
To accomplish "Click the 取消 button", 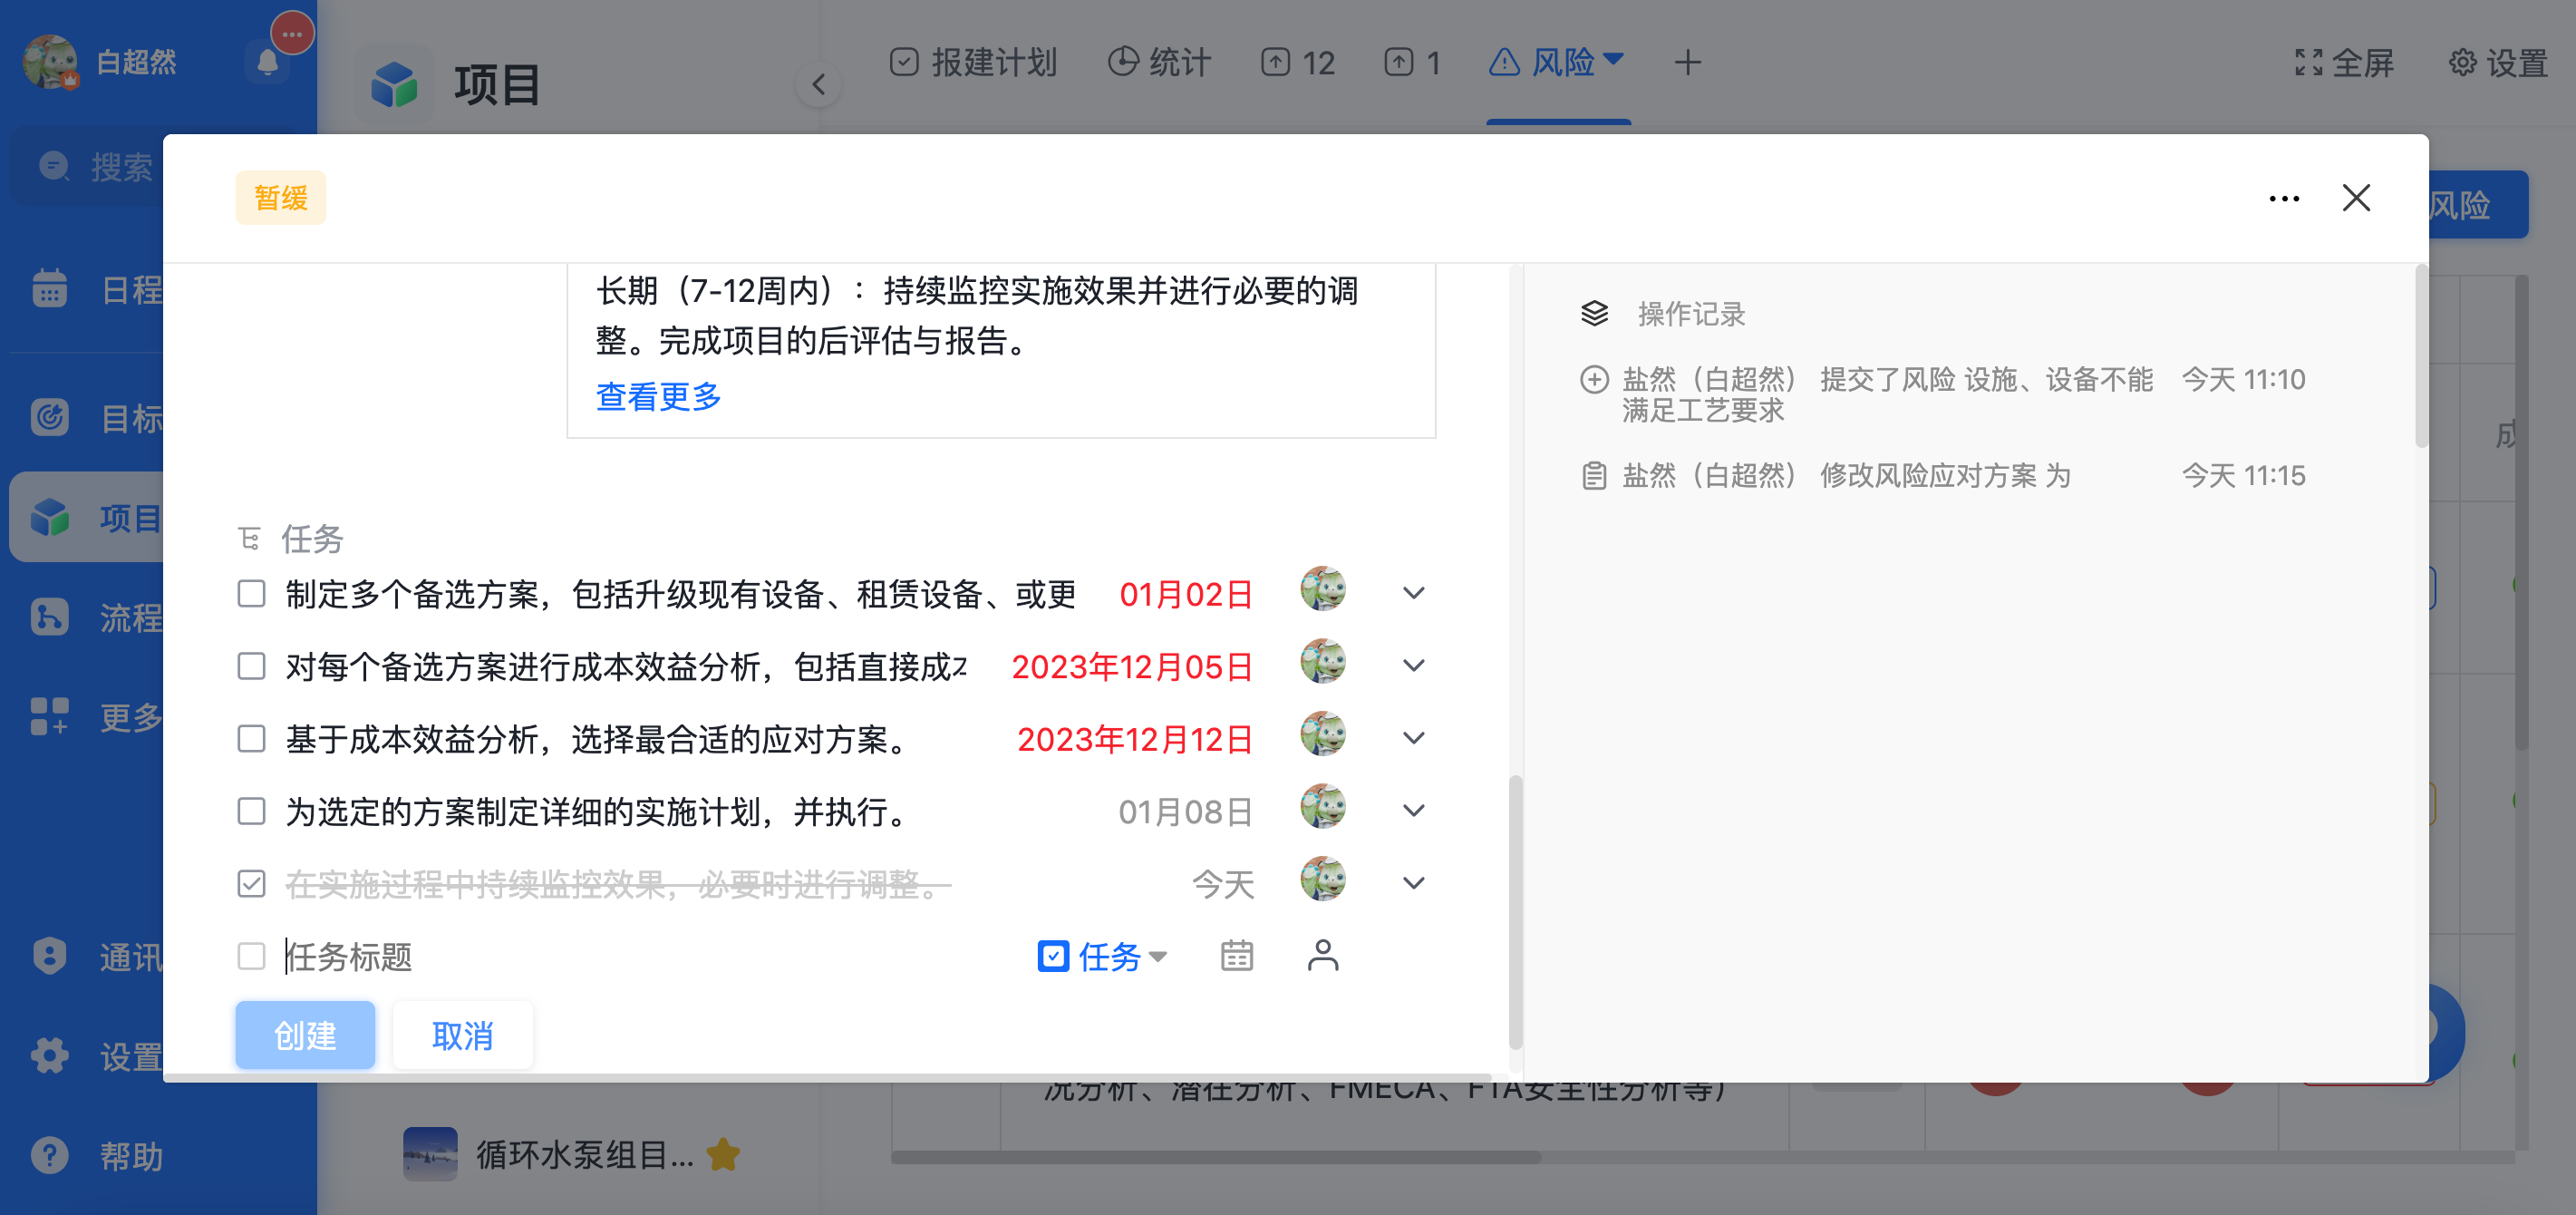I will (x=463, y=1035).
